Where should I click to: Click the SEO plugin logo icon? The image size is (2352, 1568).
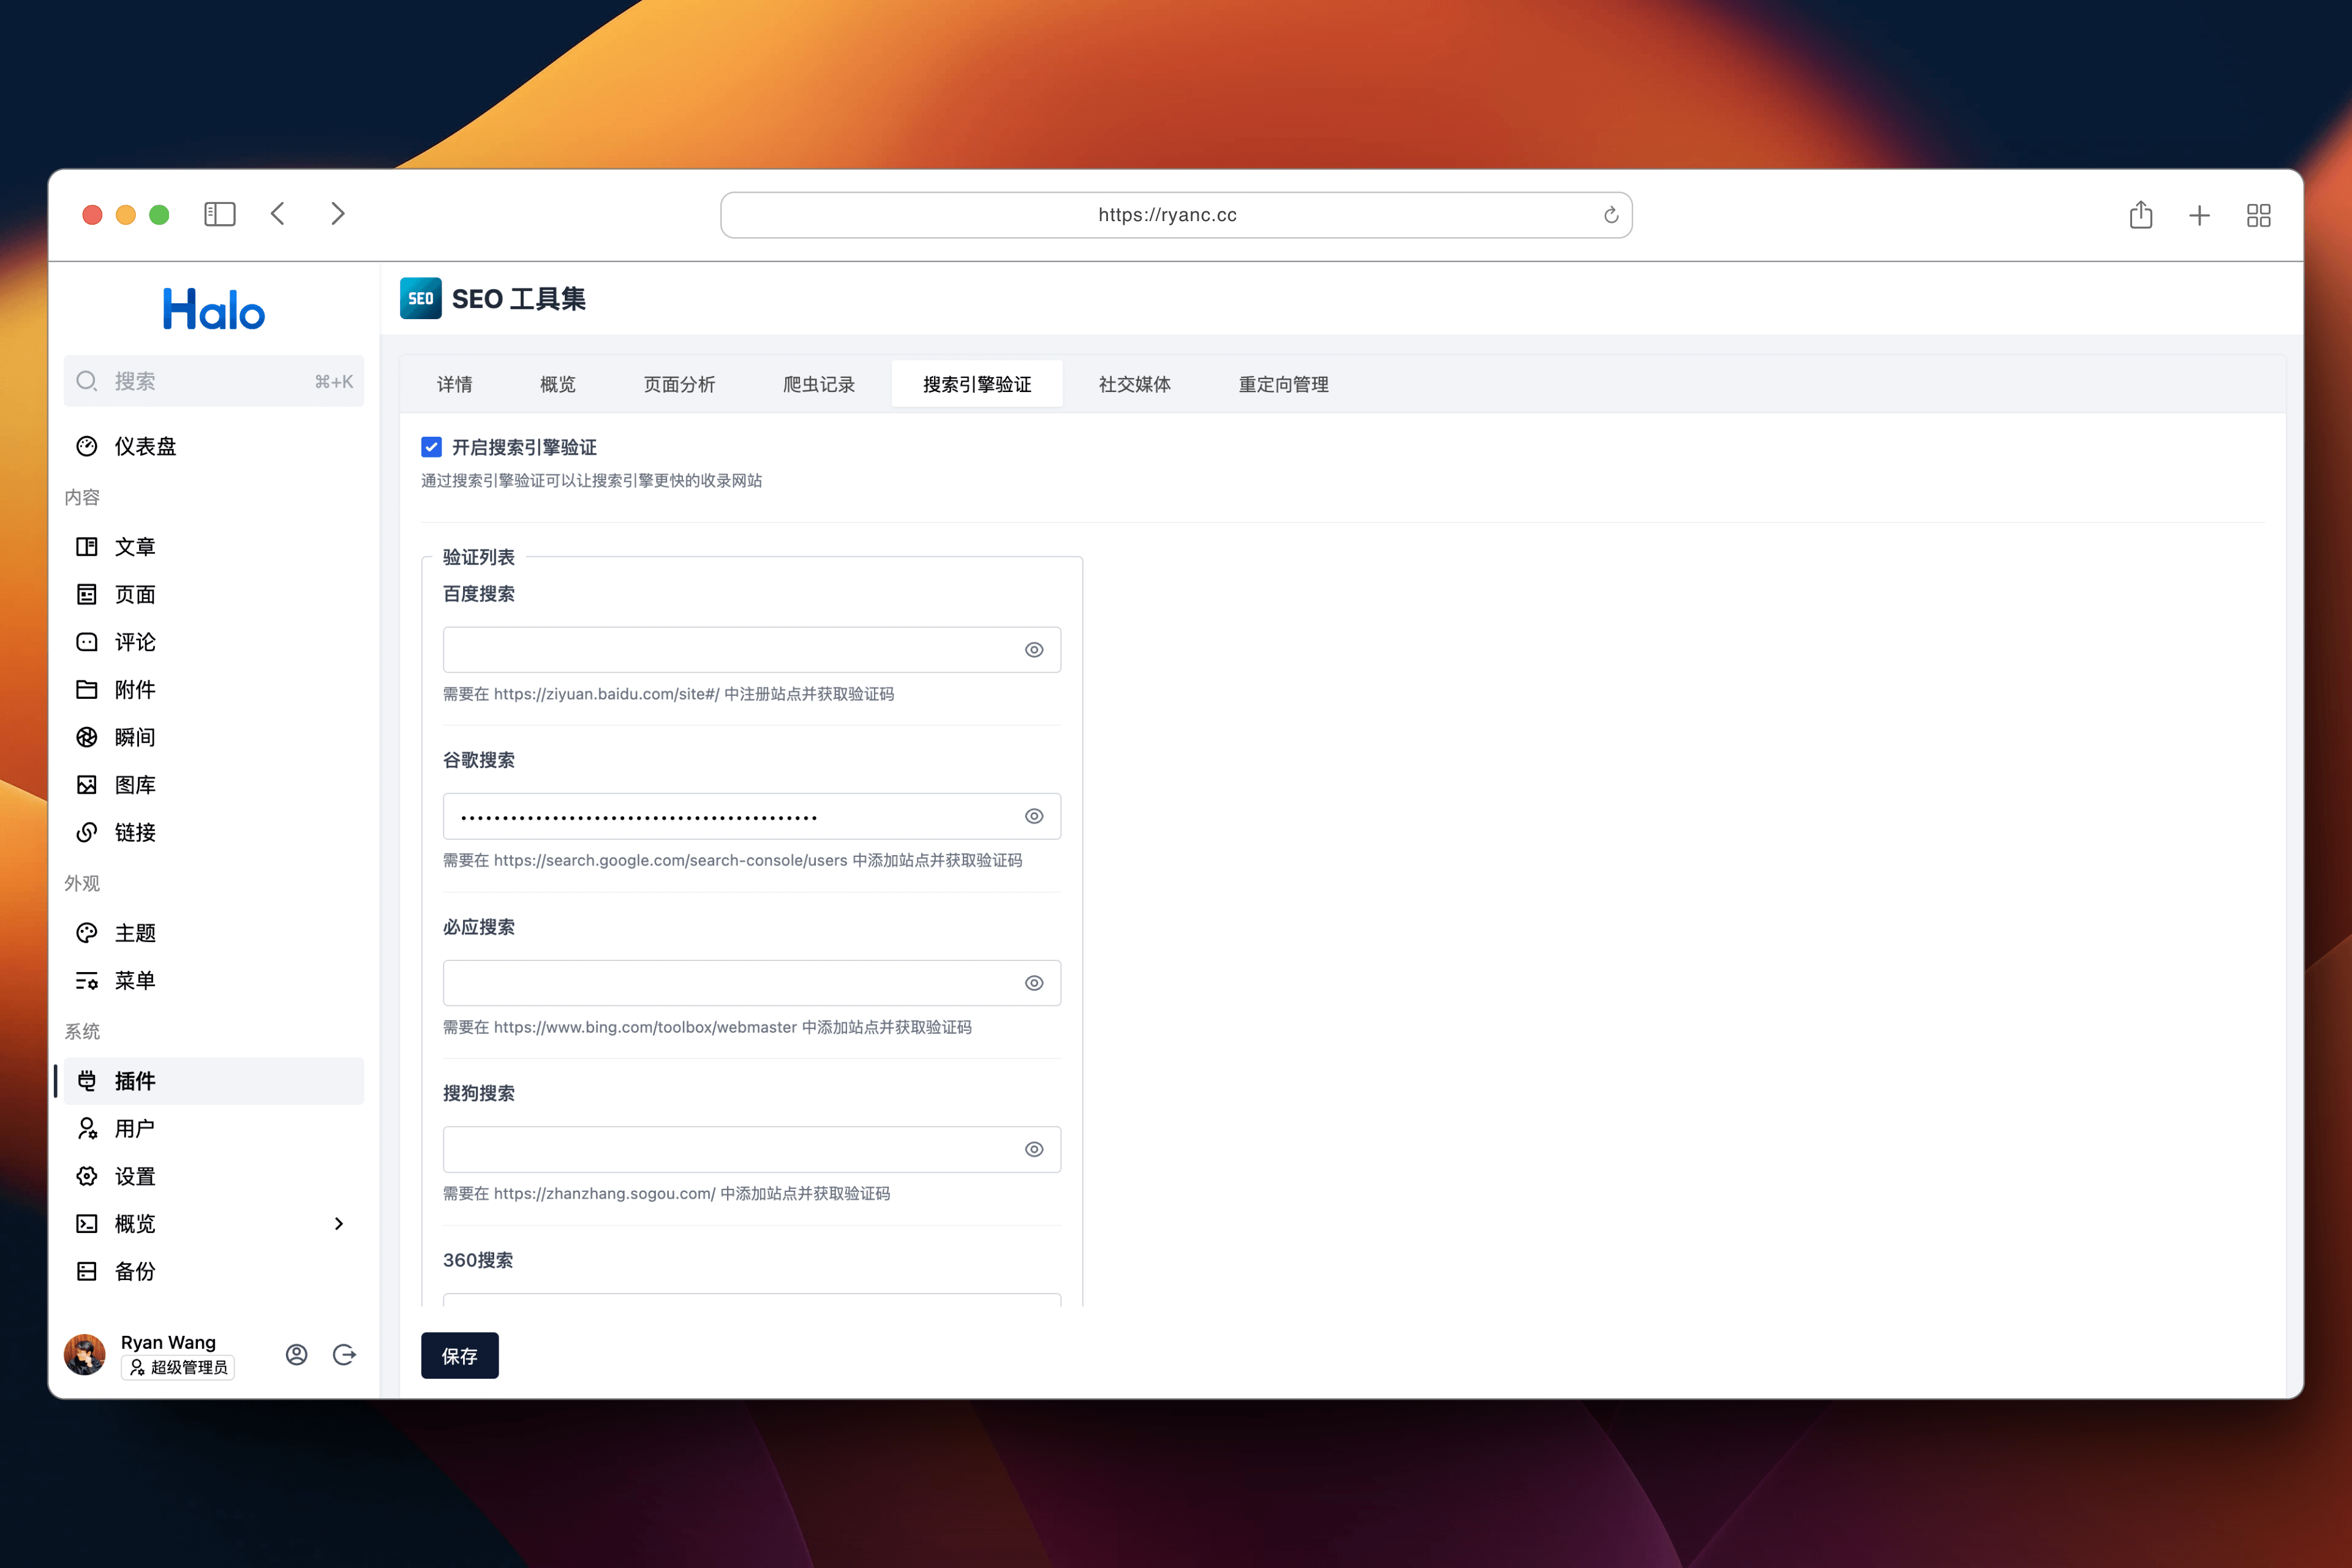(x=420, y=298)
